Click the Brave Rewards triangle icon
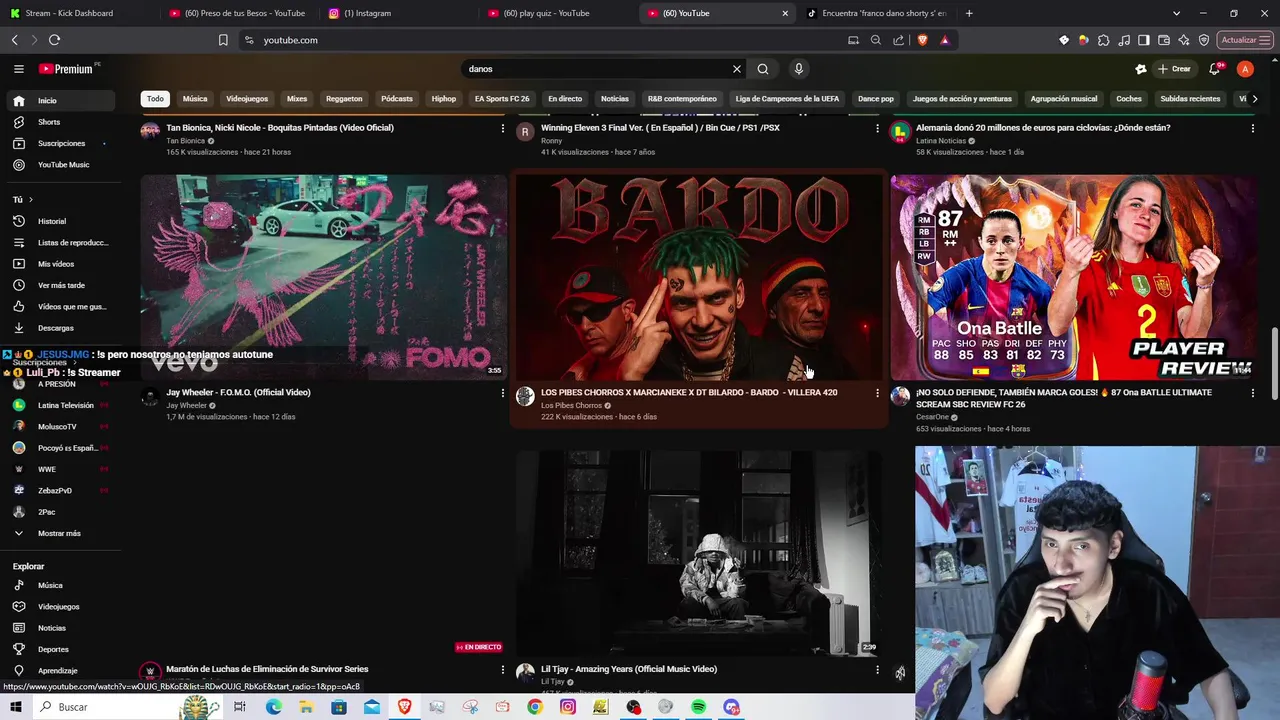Viewport: 1280px width, 720px height. pyautogui.click(x=944, y=40)
